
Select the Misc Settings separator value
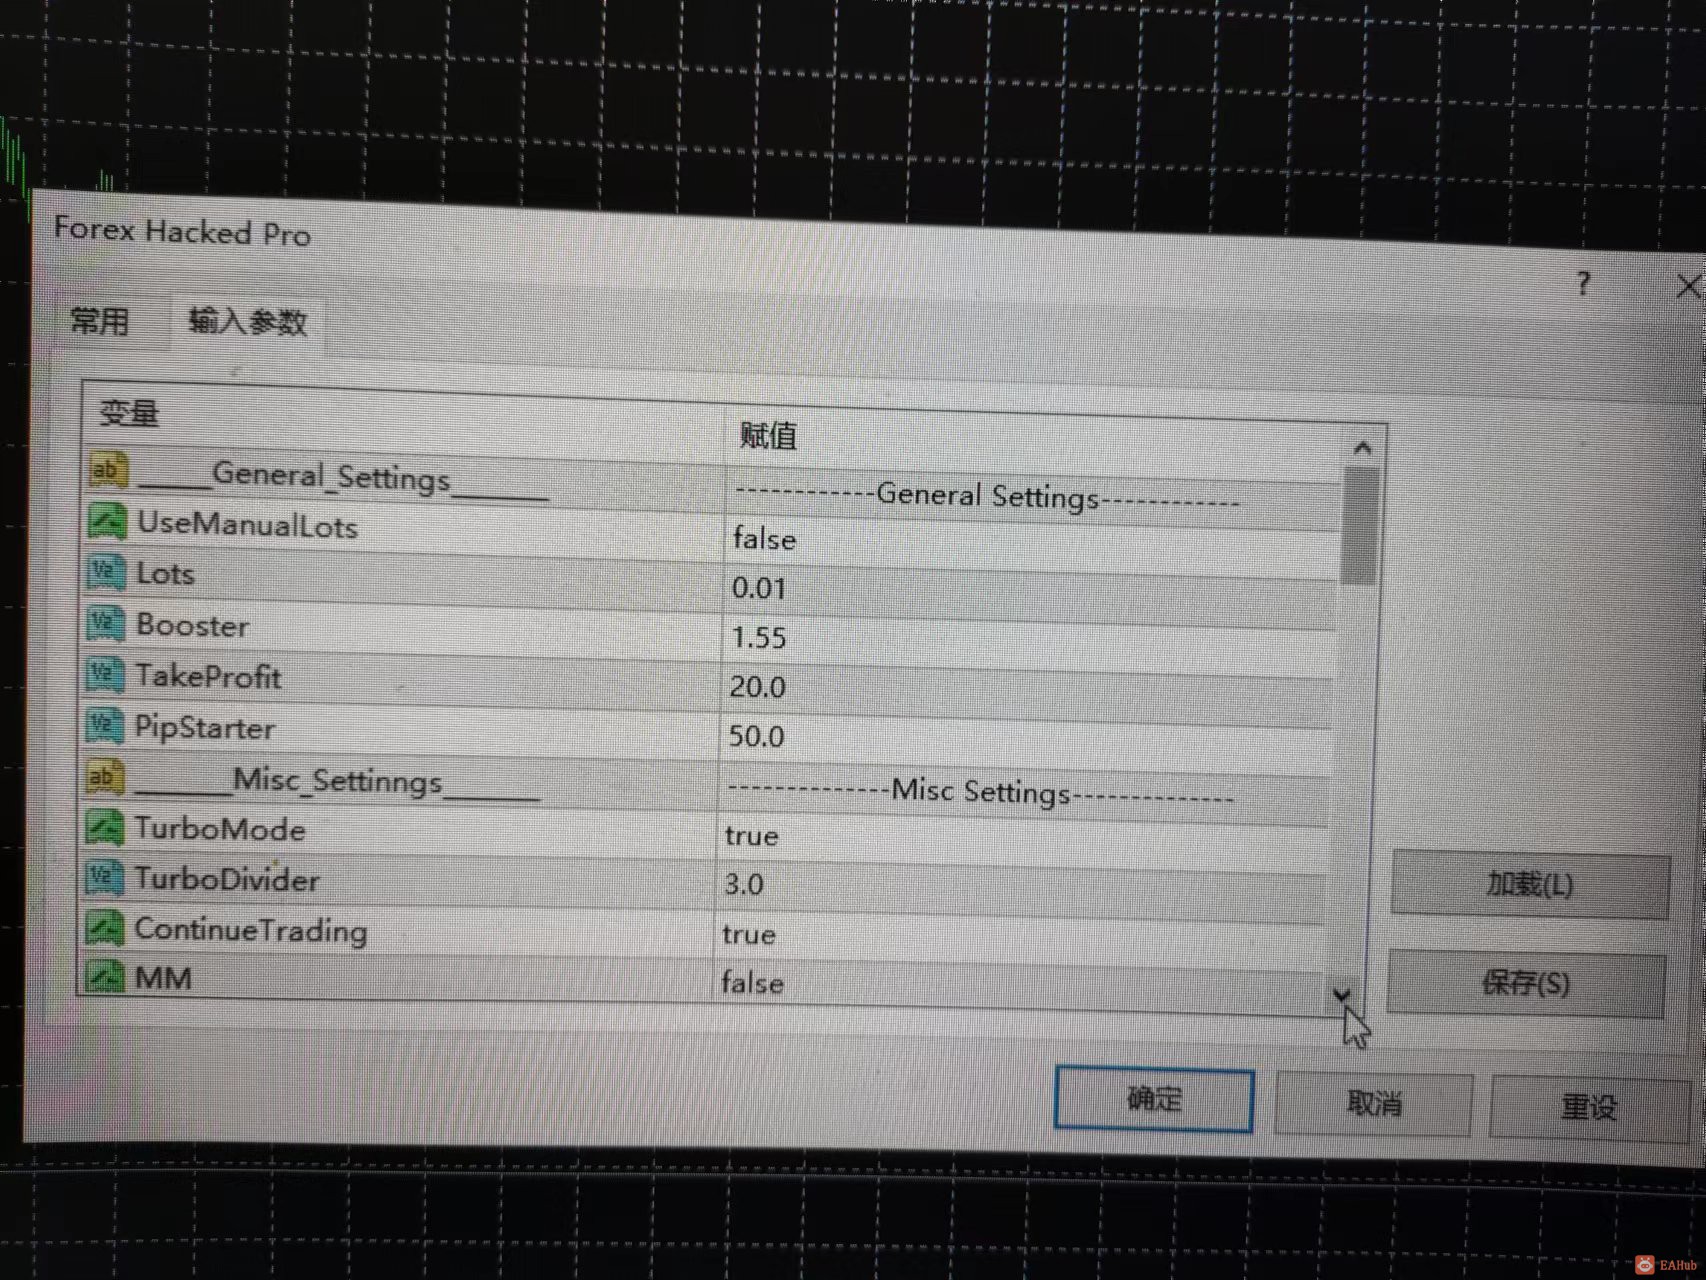coord(981,793)
